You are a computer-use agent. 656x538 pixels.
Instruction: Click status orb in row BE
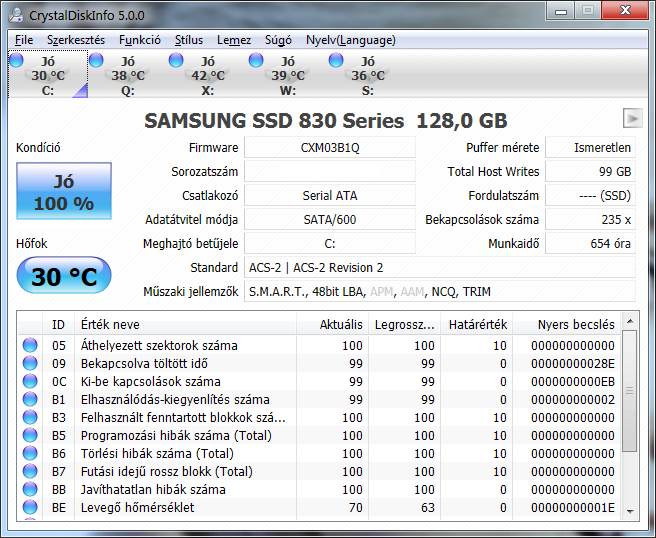(30, 507)
